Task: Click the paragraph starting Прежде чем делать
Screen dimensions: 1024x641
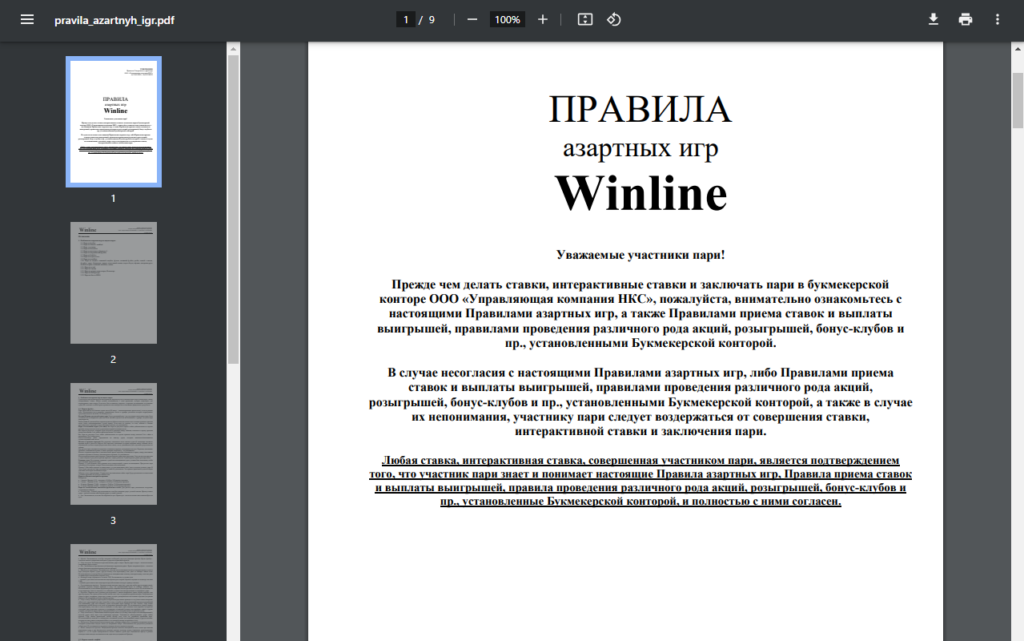Action: [641, 313]
